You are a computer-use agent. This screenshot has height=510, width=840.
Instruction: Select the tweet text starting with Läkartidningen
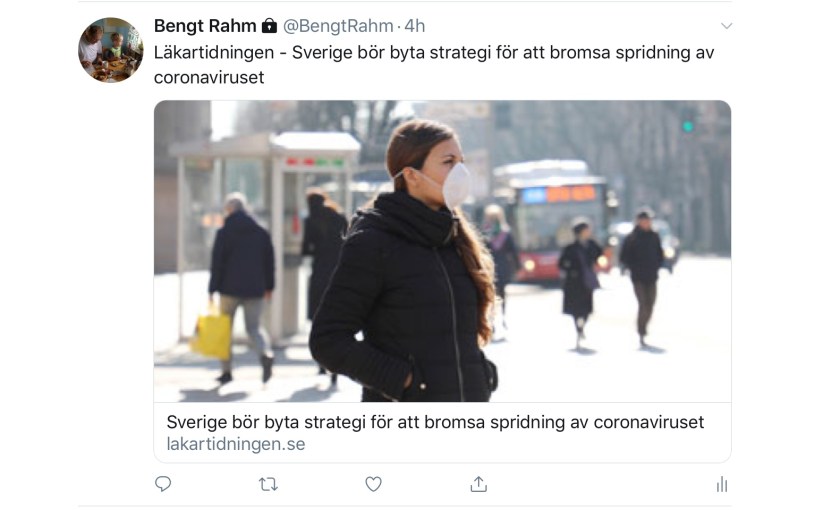click(x=434, y=65)
